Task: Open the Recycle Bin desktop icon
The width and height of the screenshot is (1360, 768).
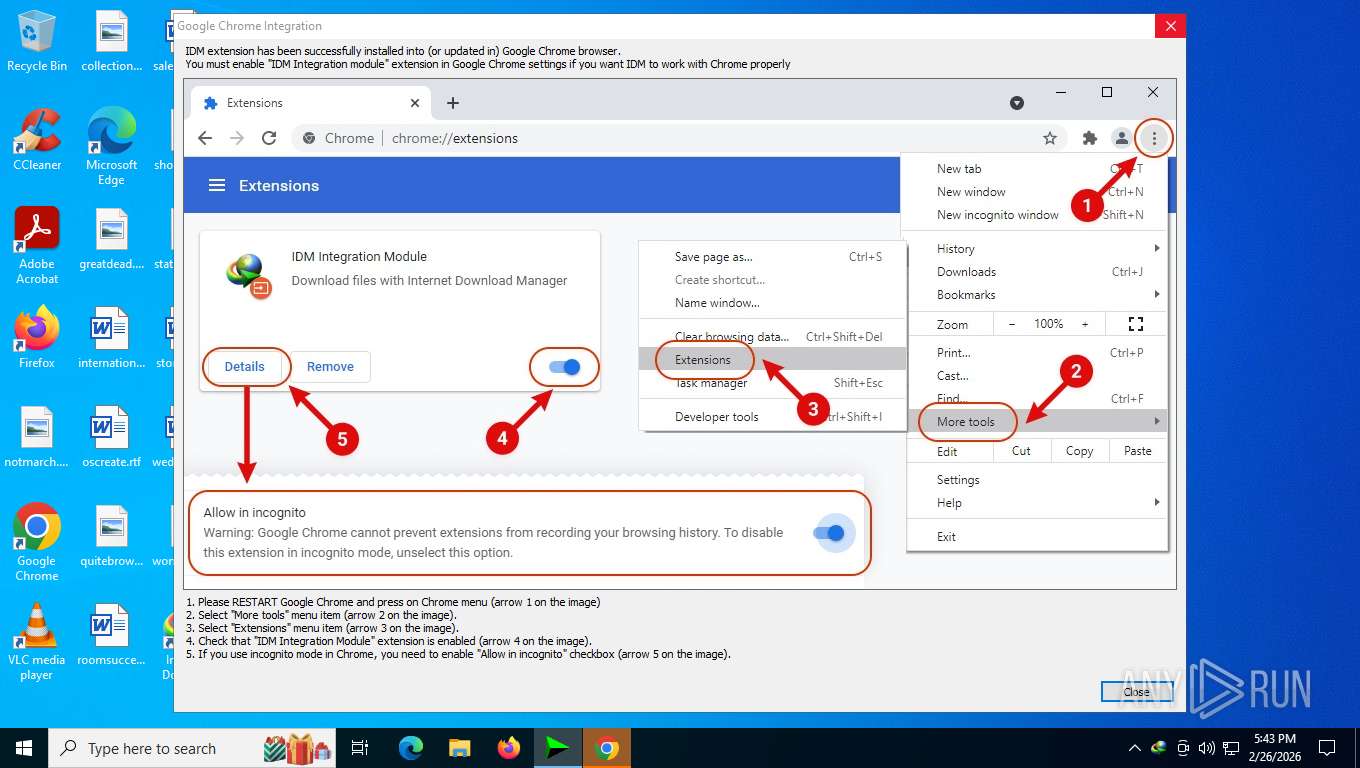Action: coord(37,42)
